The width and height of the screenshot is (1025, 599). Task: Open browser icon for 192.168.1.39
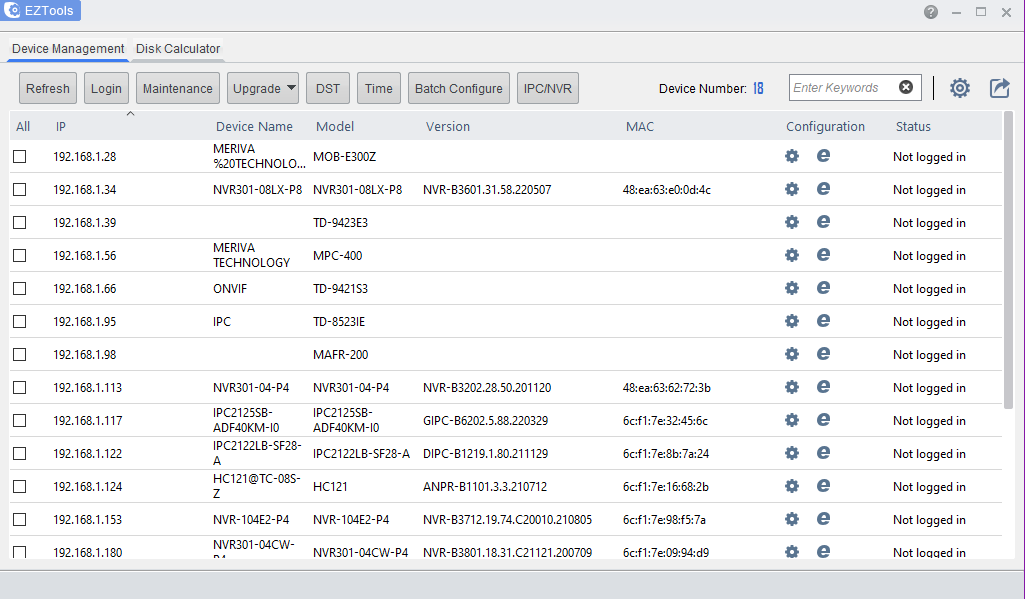tap(823, 222)
